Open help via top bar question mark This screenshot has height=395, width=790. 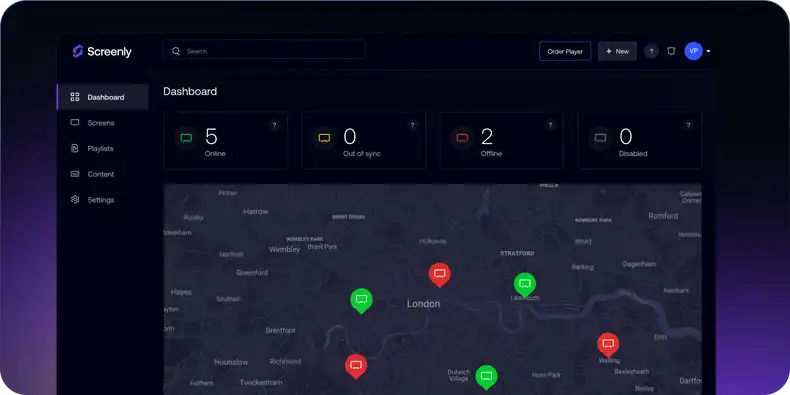(x=651, y=51)
